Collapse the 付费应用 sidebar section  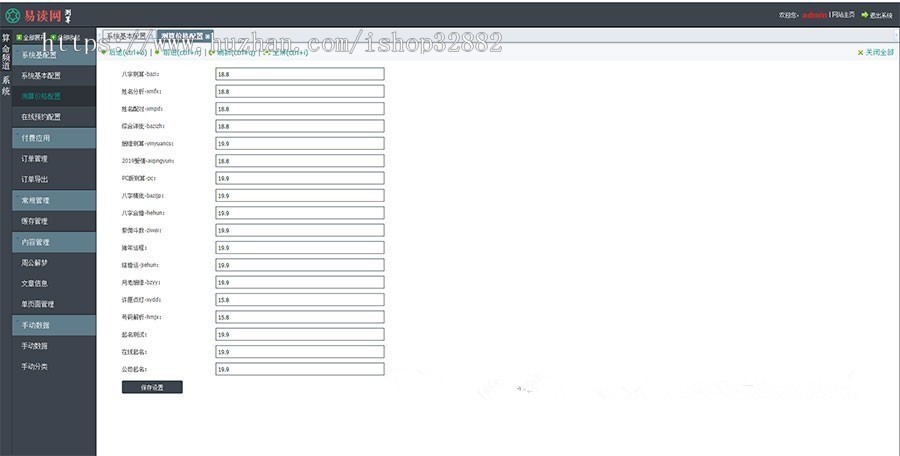pyautogui.click(x=55, y=138)
